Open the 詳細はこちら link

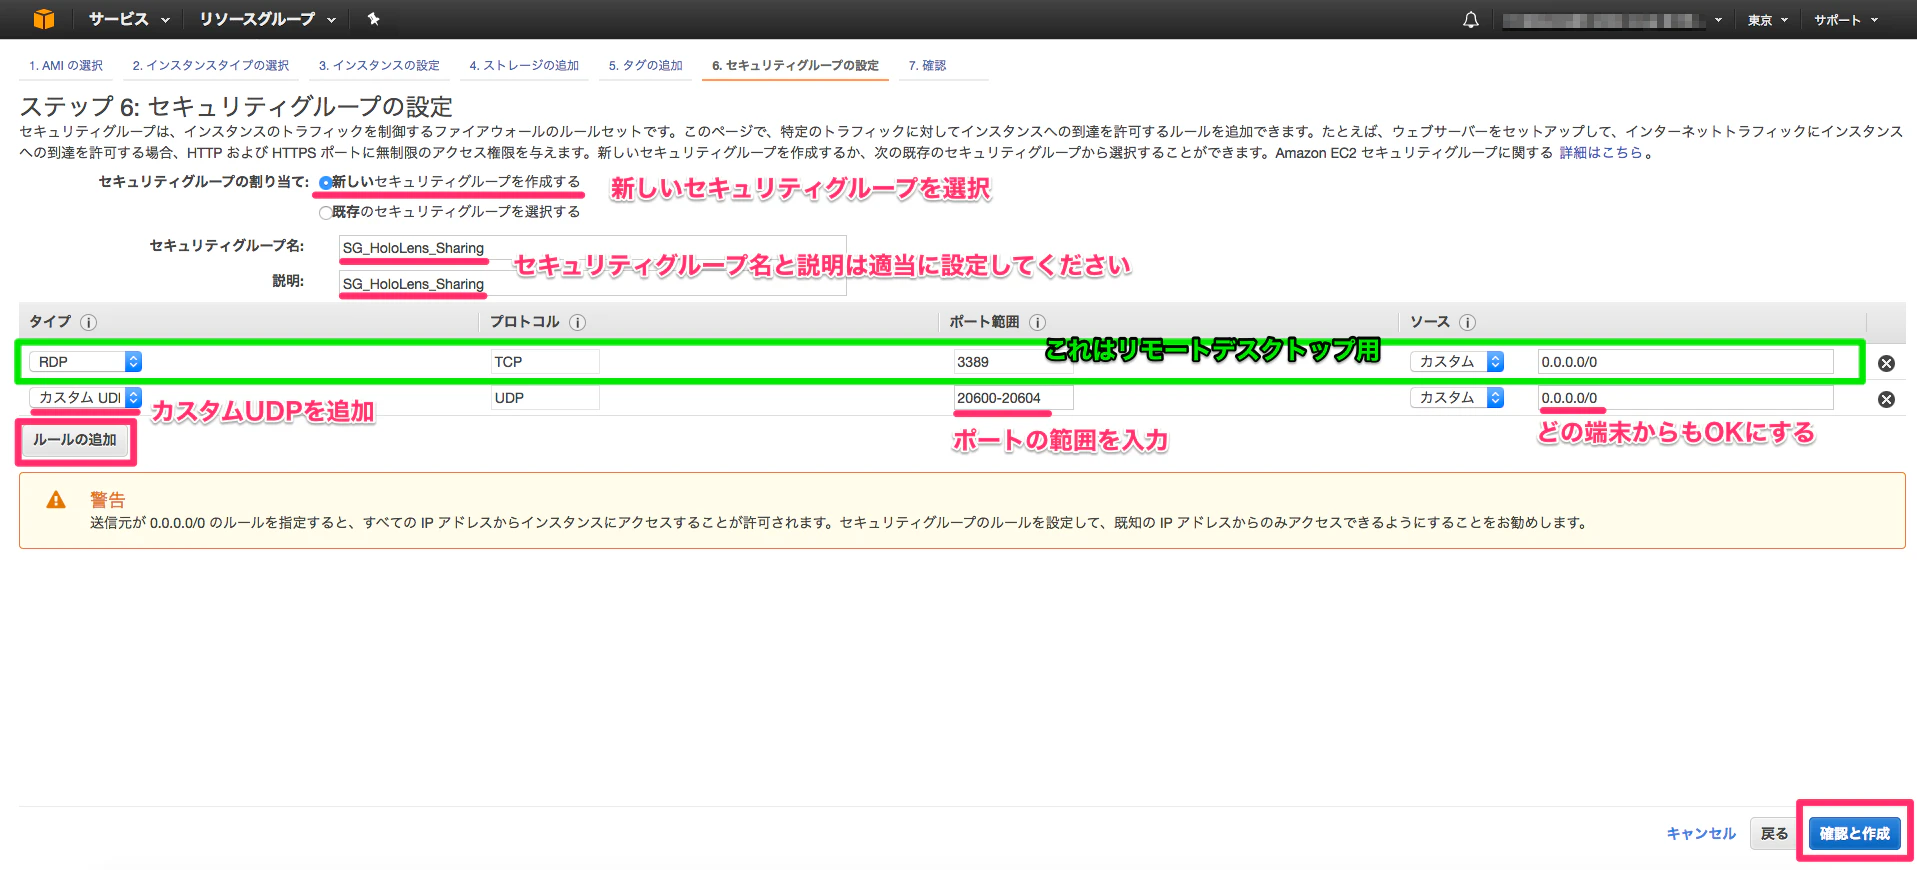pos(1601,153)
